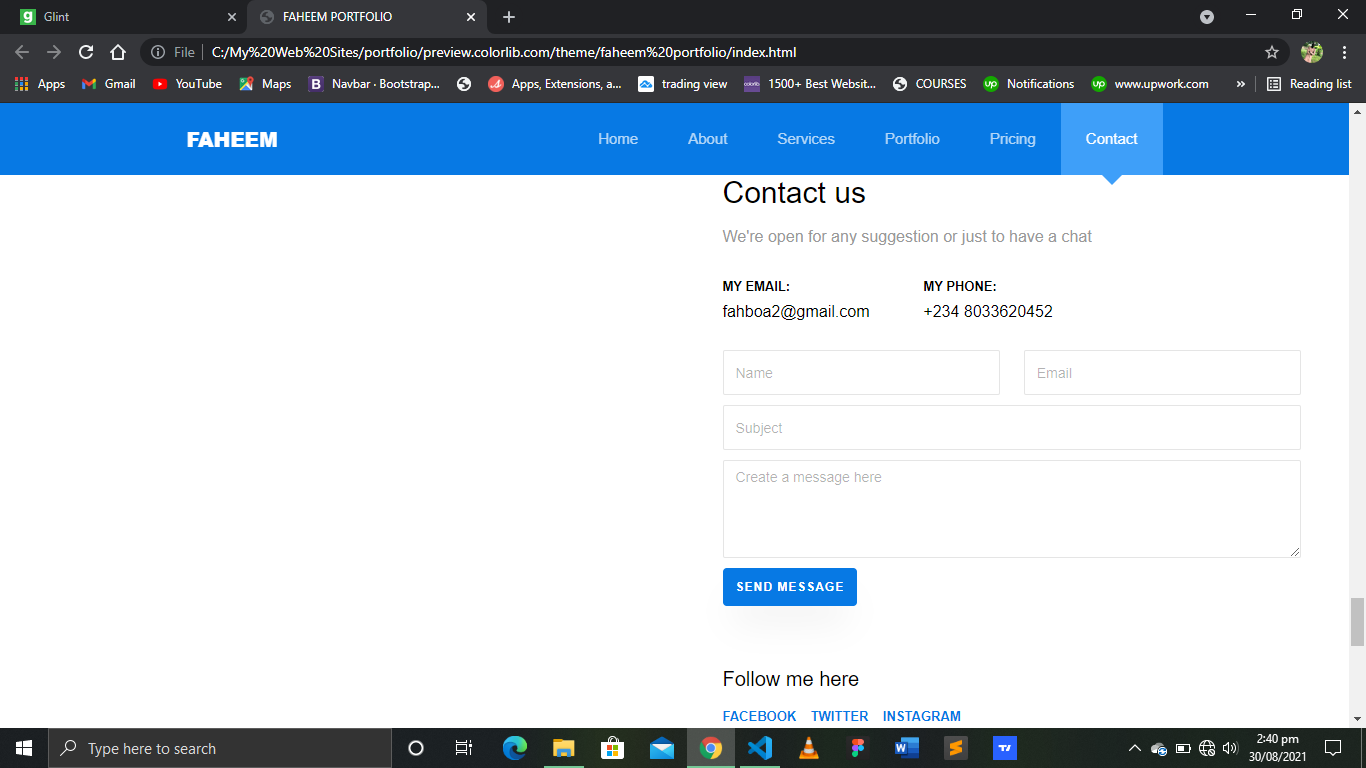The width and height of the screenshot is (1366, 768).
Task: Show hidden system tray icons
Action: pyautogui.click(x=1134, y=748)
